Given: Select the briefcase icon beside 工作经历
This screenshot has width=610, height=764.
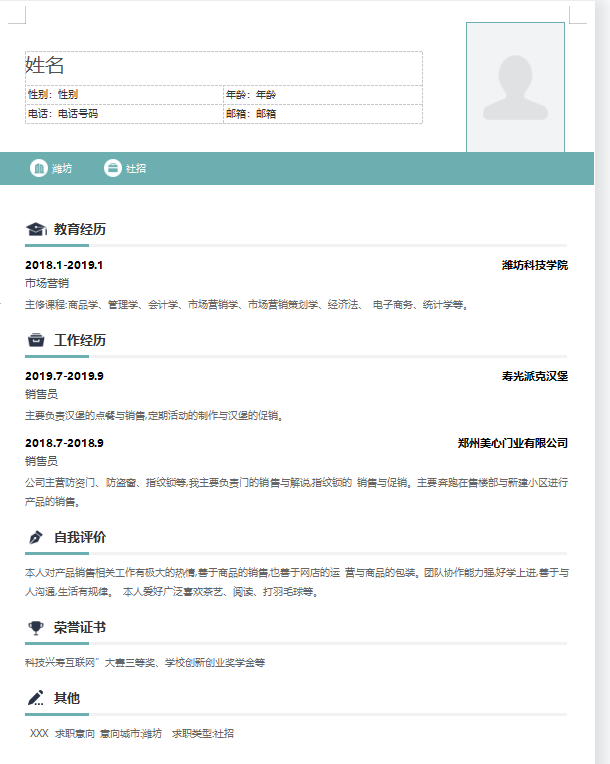Looking at the screenshot, I should pos(36,340).
